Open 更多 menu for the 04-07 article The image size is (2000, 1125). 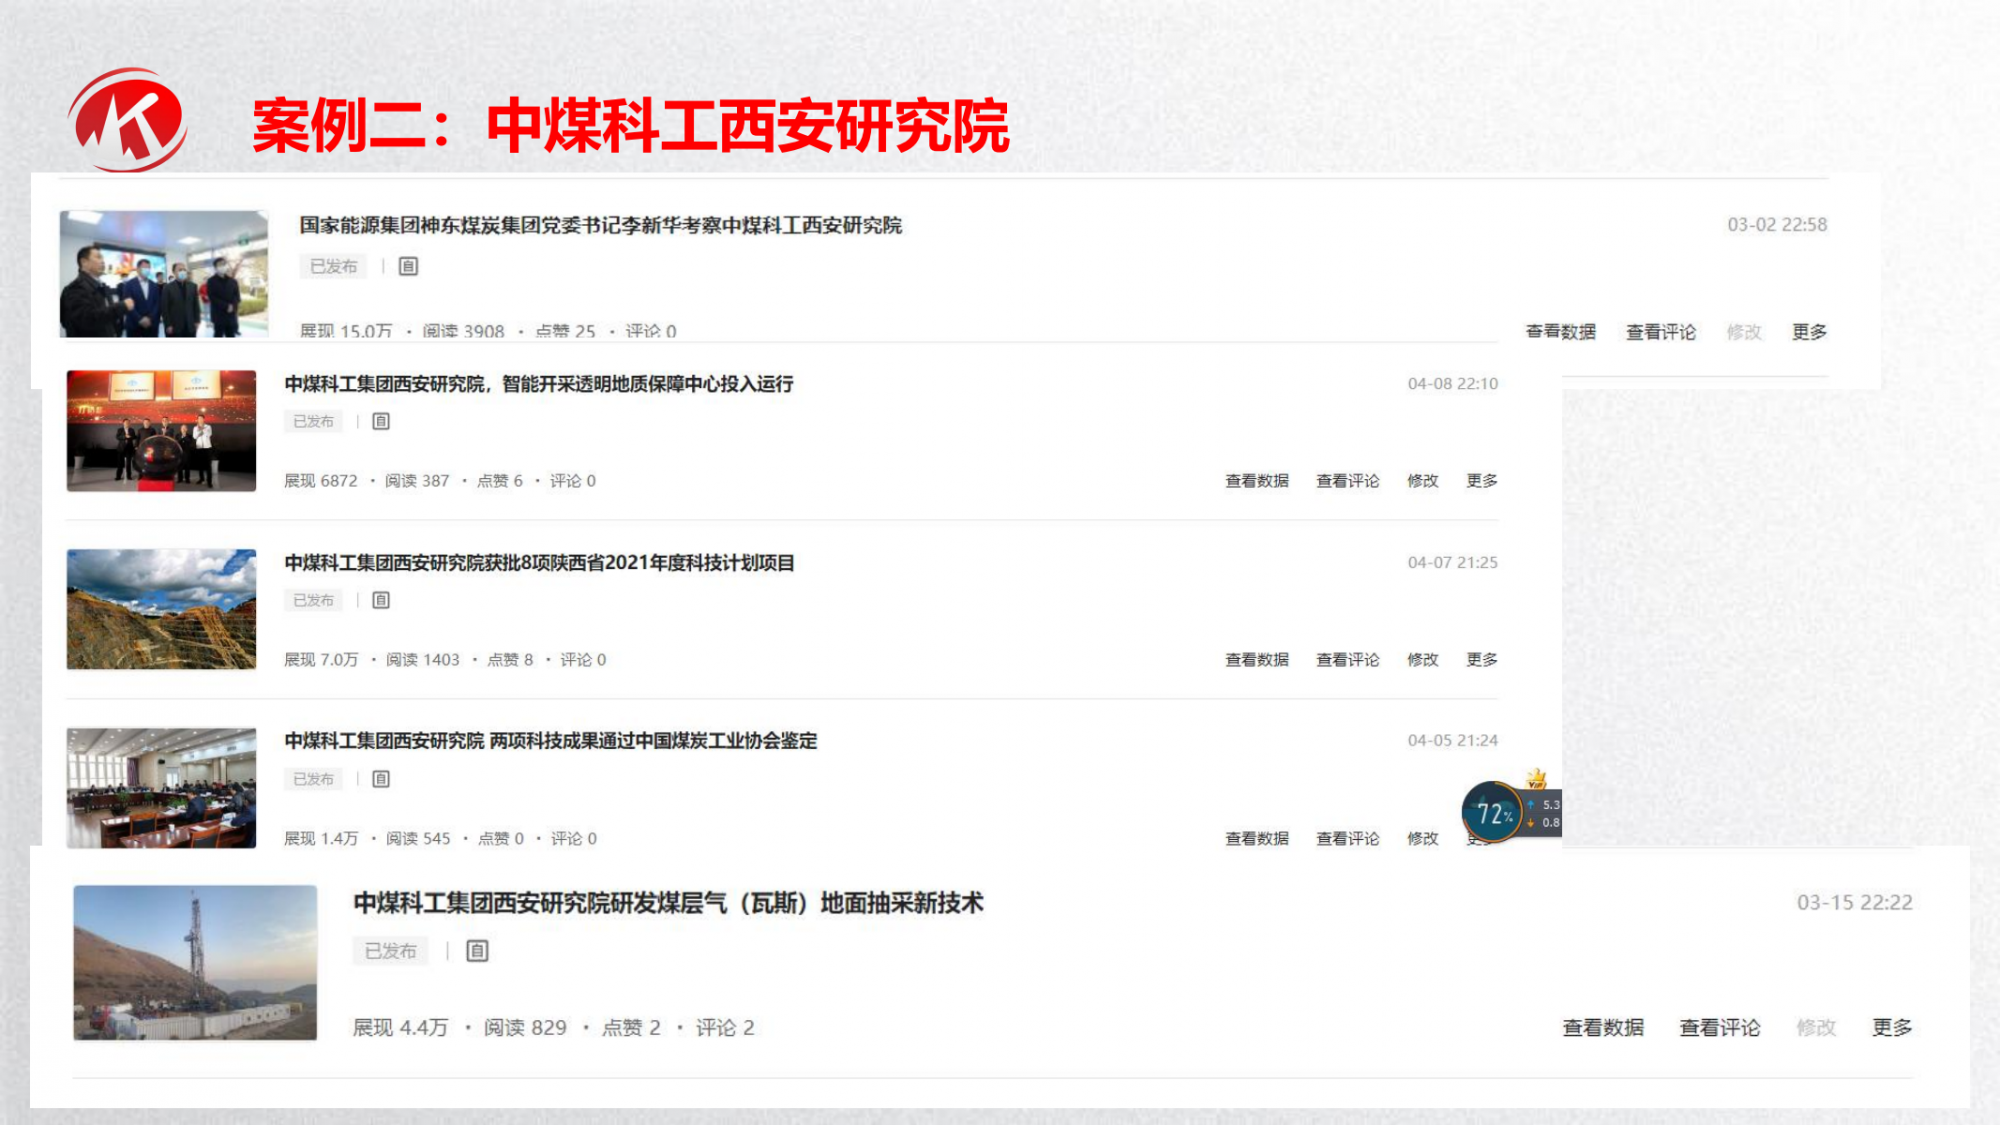point(1482,660)
